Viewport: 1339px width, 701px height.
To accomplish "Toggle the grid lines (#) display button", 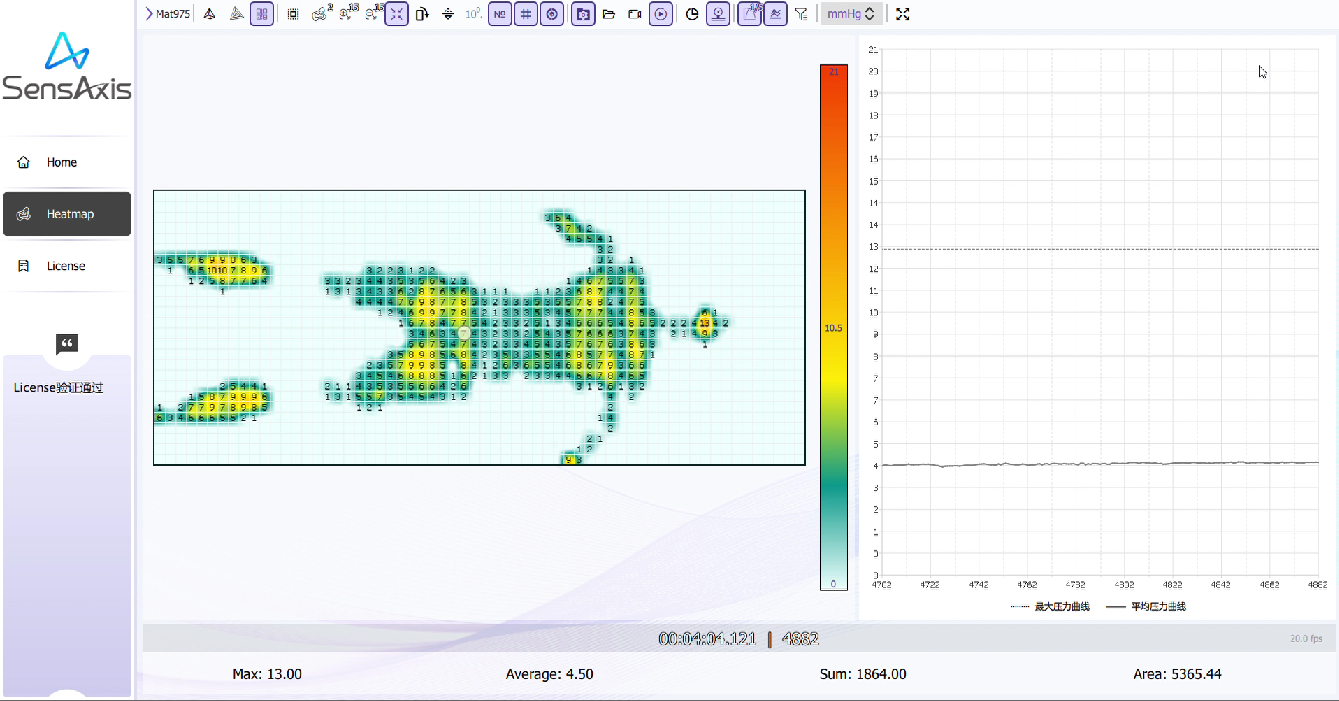I will 525,14.
